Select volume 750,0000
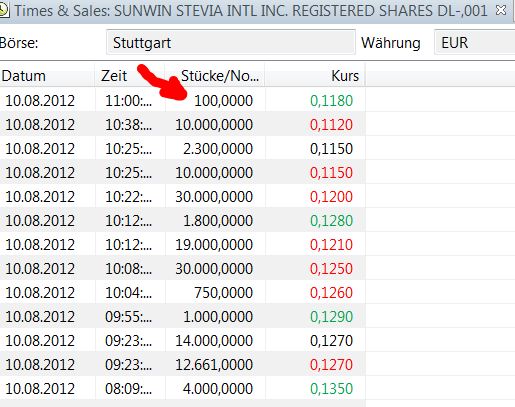 coord(223,293)
